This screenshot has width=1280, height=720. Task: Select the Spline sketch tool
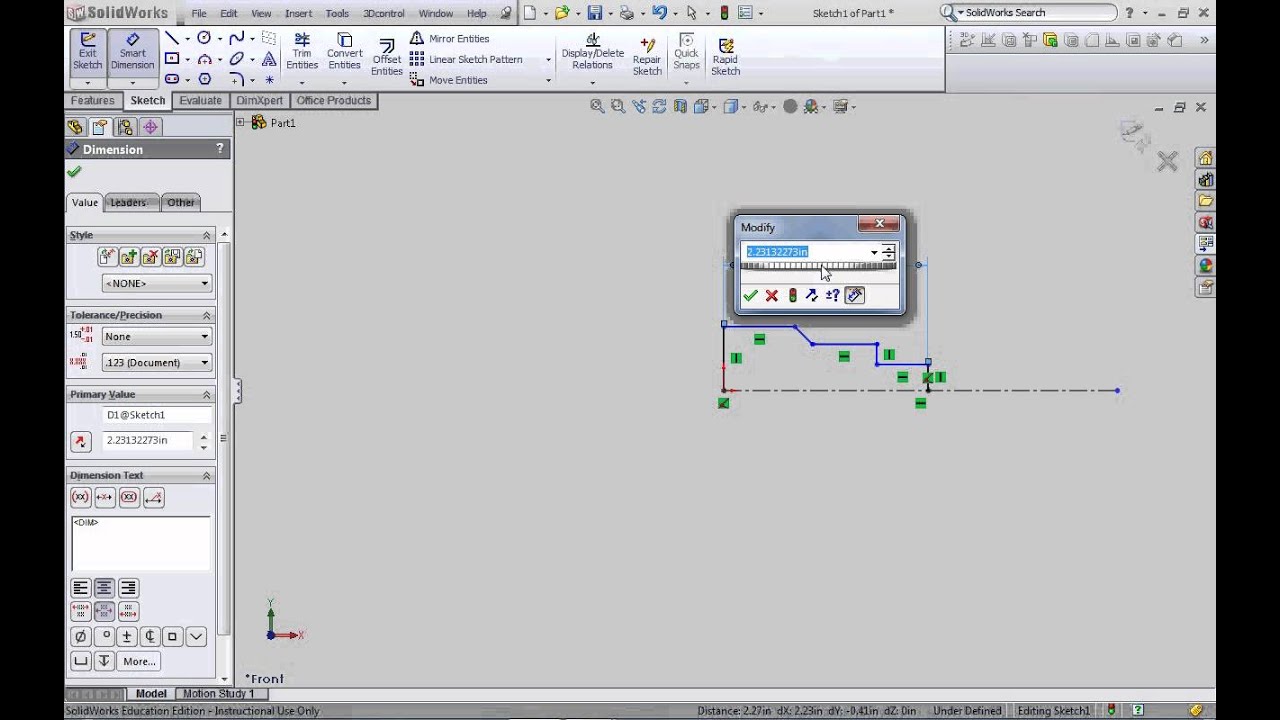(x=236, y=38)
